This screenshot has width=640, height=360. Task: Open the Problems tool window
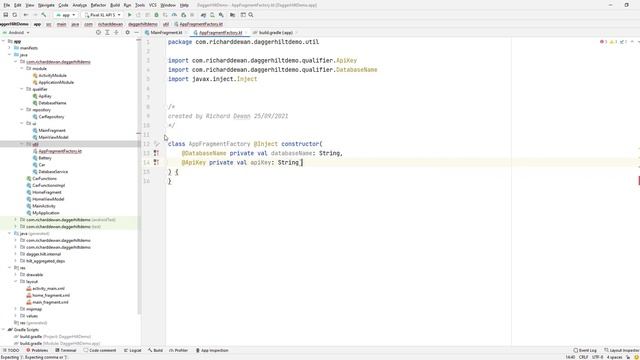tap(38, 350)
